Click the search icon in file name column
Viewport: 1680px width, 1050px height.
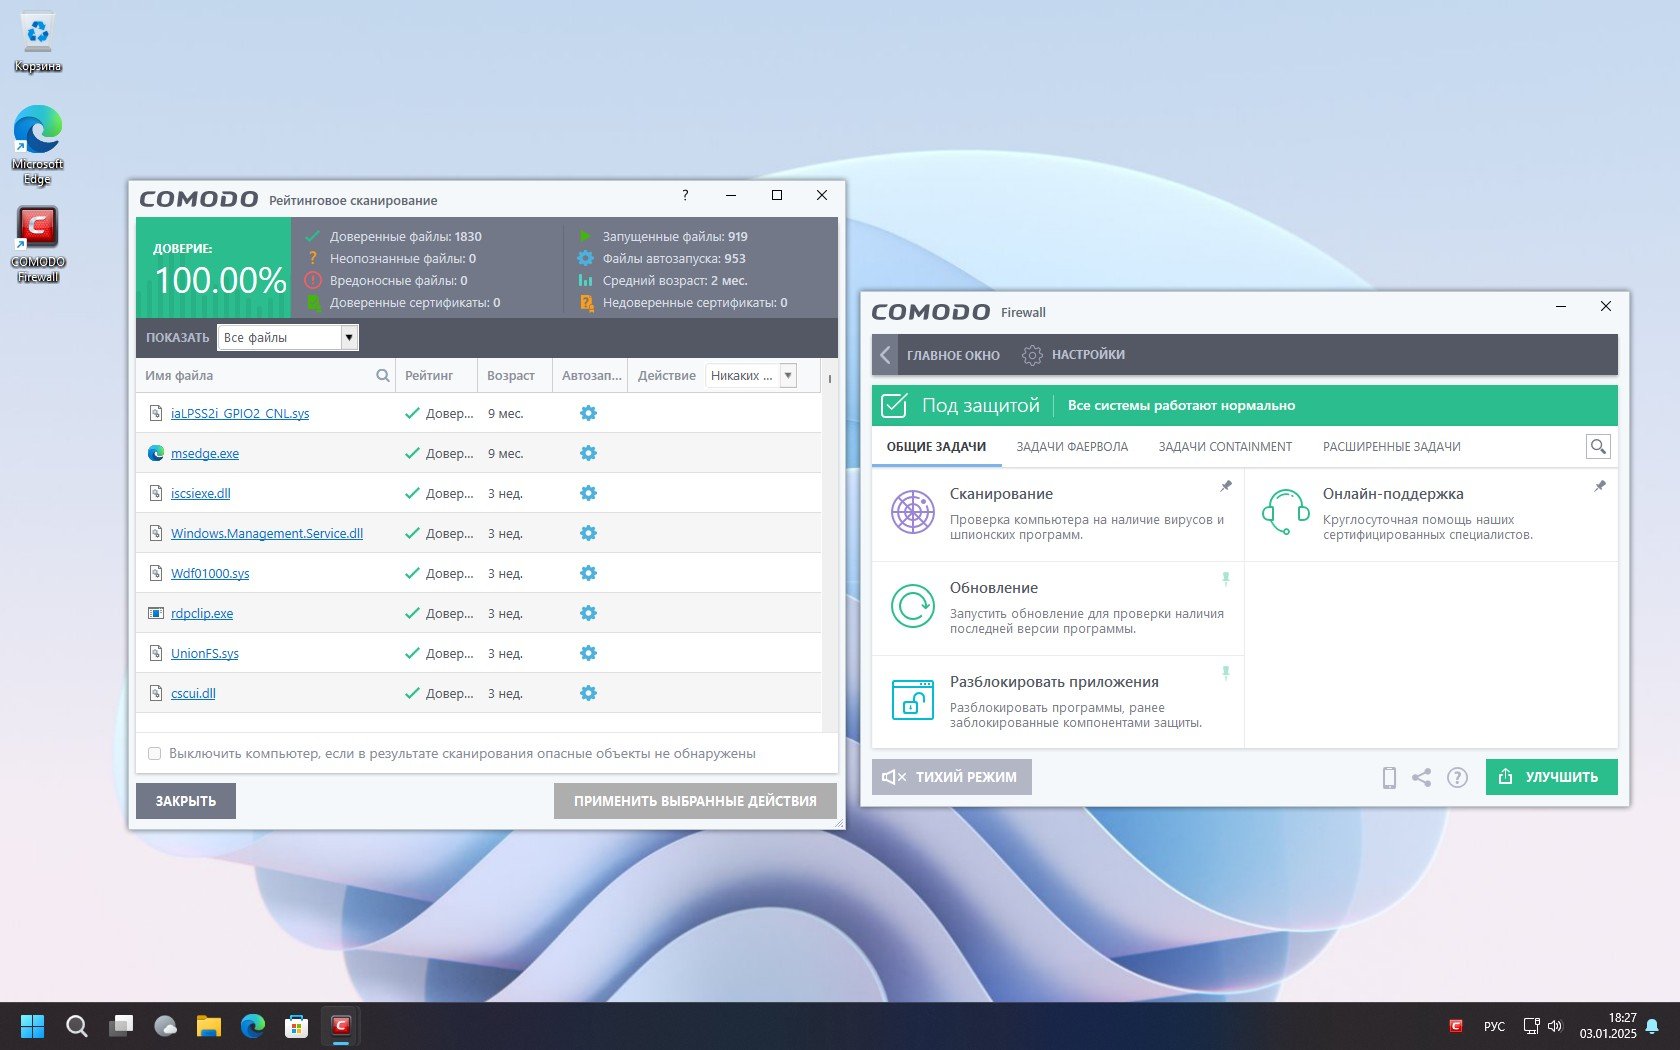[382, 376]
